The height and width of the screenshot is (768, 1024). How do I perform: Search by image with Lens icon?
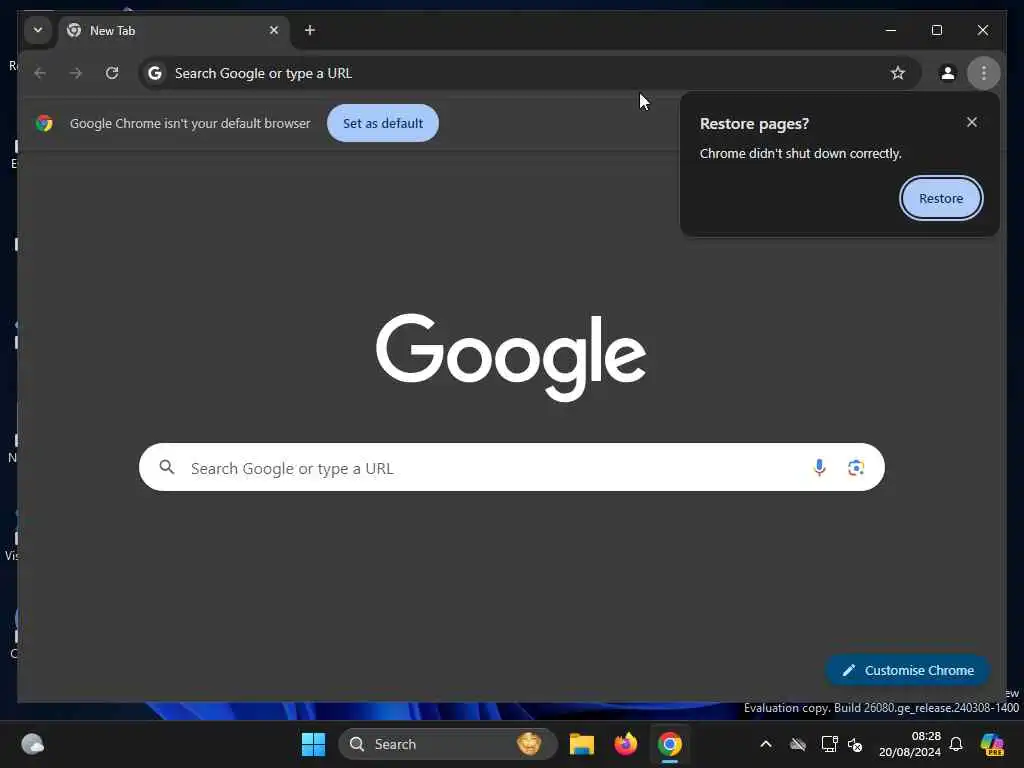[x=856, y=468]
